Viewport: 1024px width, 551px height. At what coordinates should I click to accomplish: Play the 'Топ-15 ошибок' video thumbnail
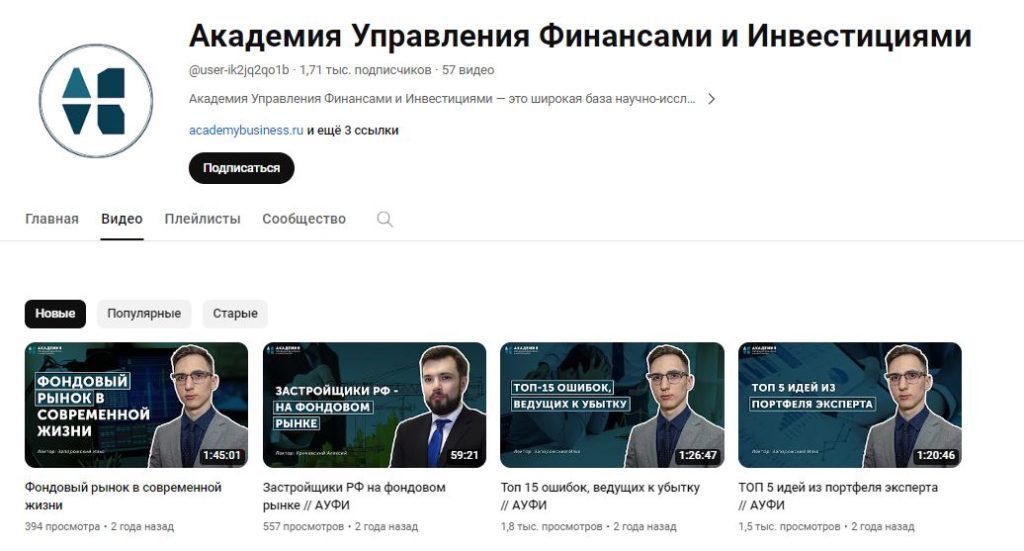click(x=612, y=405)
